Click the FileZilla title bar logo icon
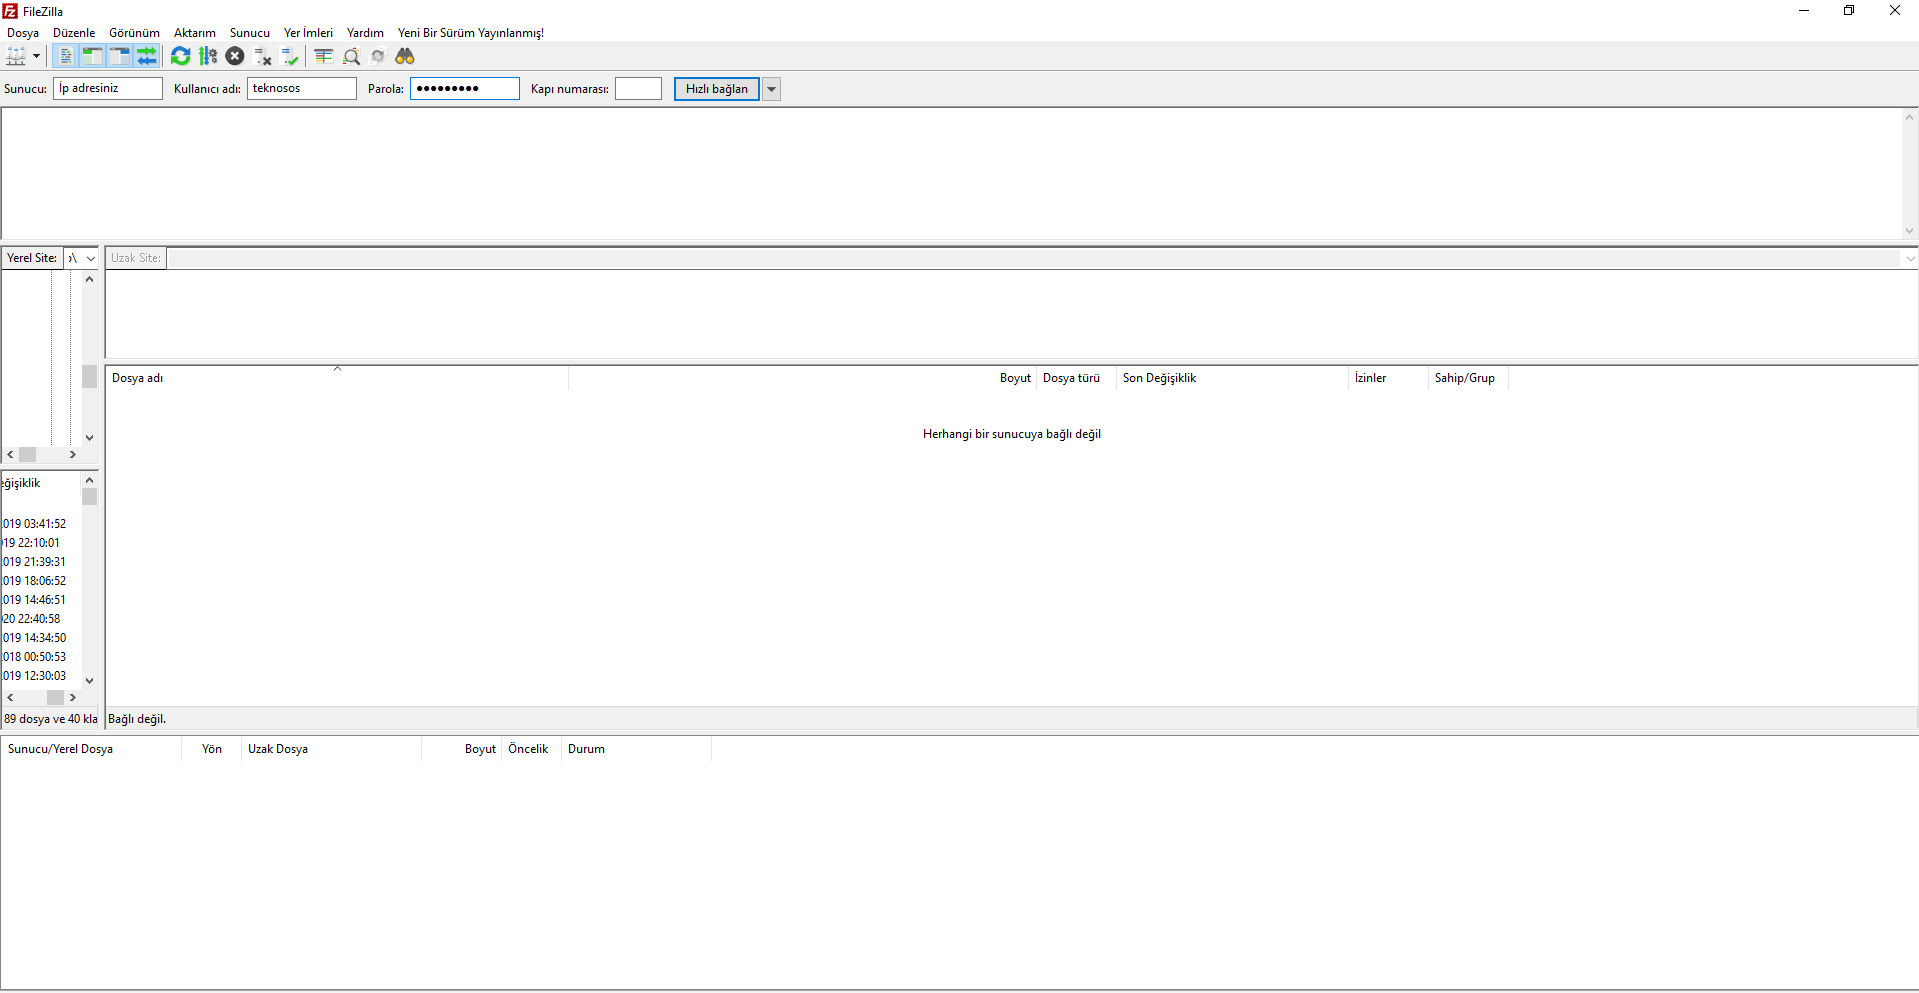Screen dimensions: 1919x993 10,11
